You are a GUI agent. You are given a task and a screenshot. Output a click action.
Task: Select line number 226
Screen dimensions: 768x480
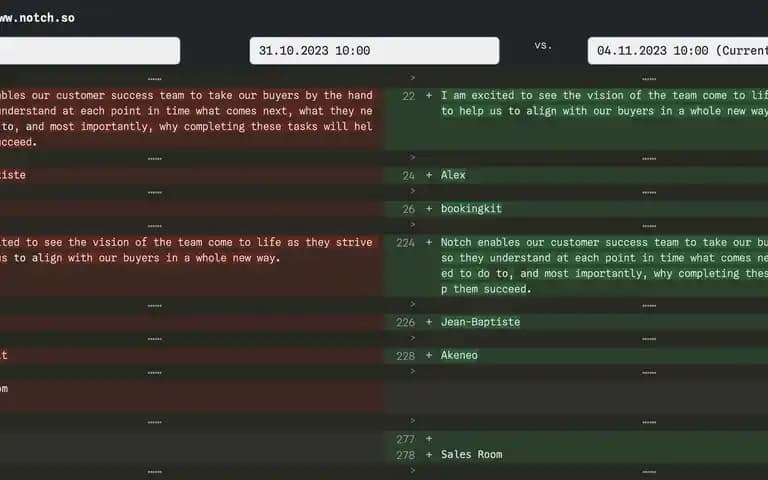click(406, 323)
